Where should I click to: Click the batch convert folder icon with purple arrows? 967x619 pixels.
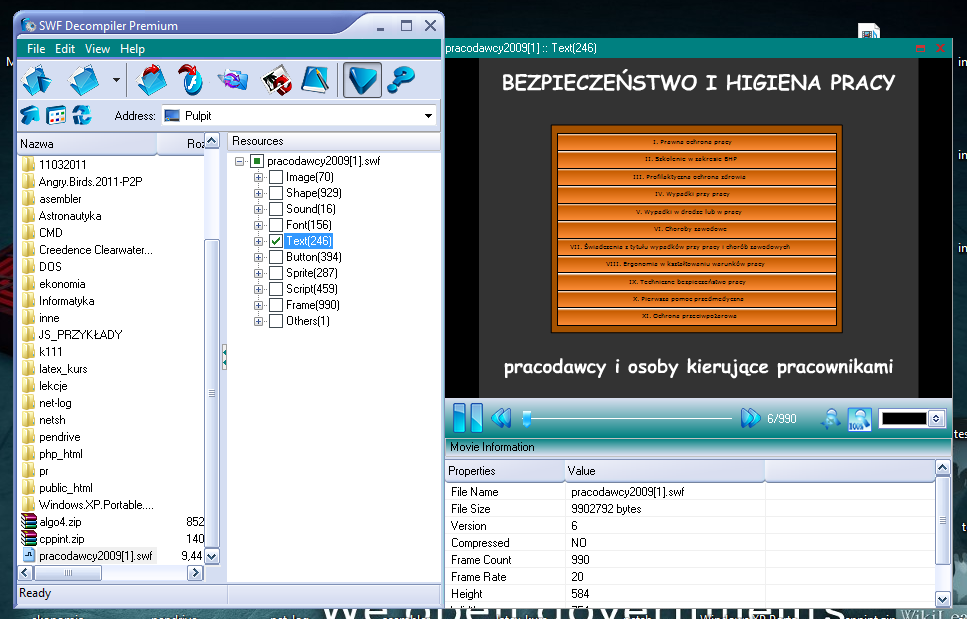point(232,80)
